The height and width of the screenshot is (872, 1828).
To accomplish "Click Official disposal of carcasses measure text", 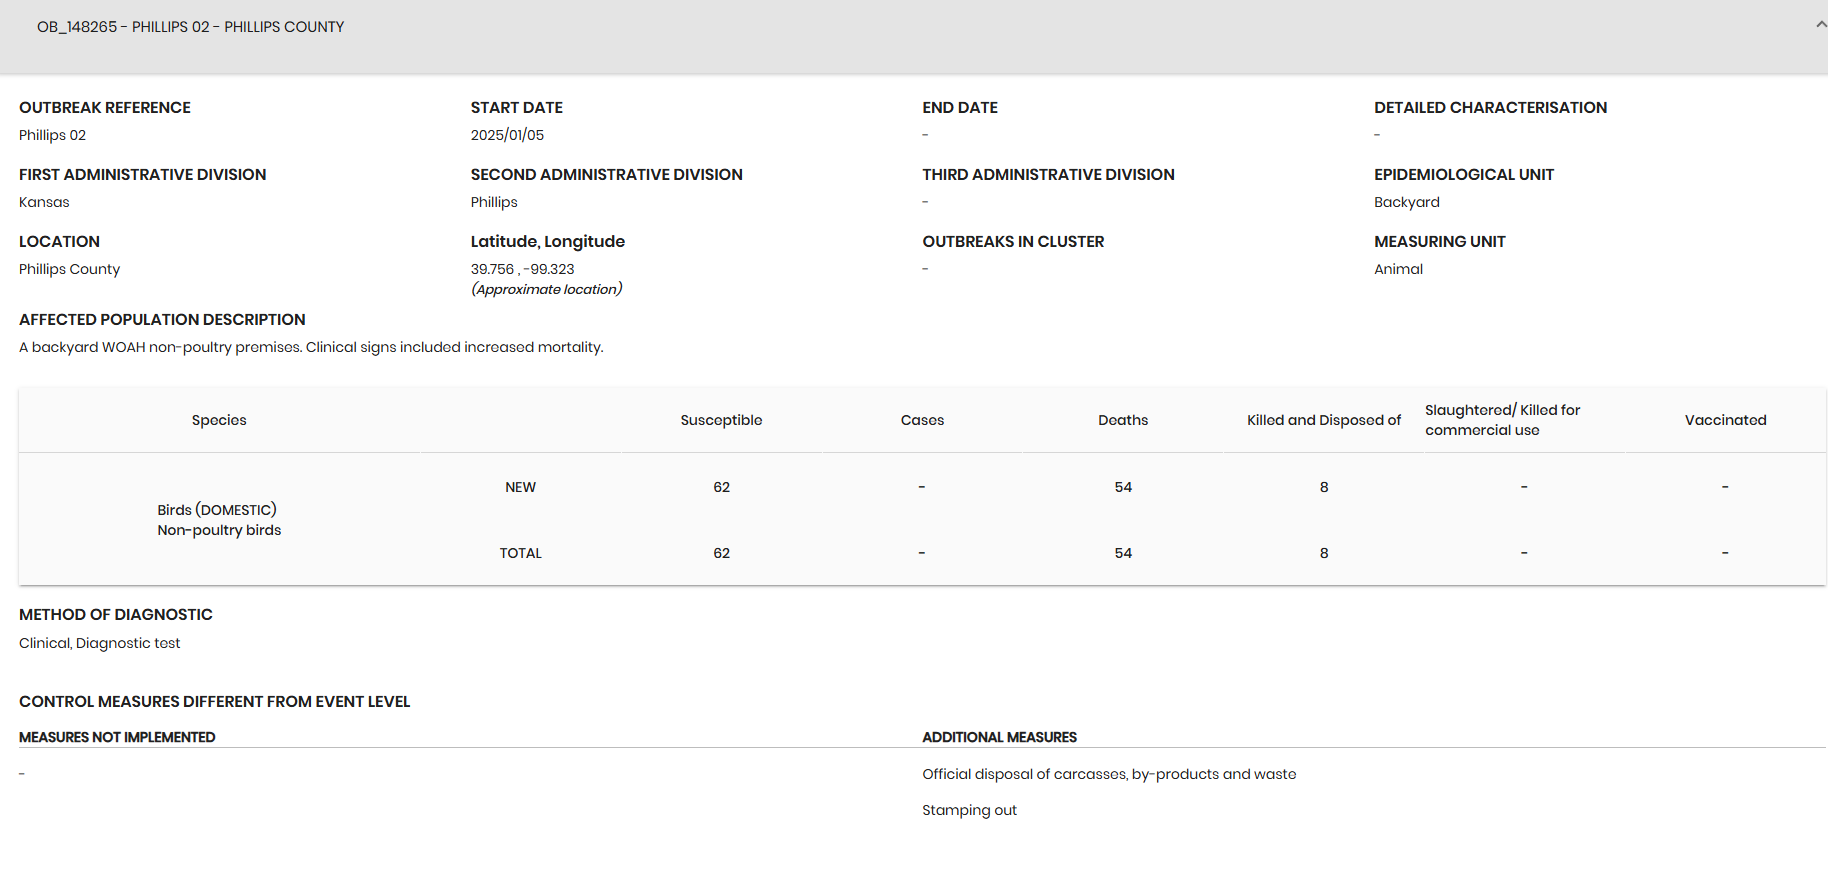I will (1108, 774).
